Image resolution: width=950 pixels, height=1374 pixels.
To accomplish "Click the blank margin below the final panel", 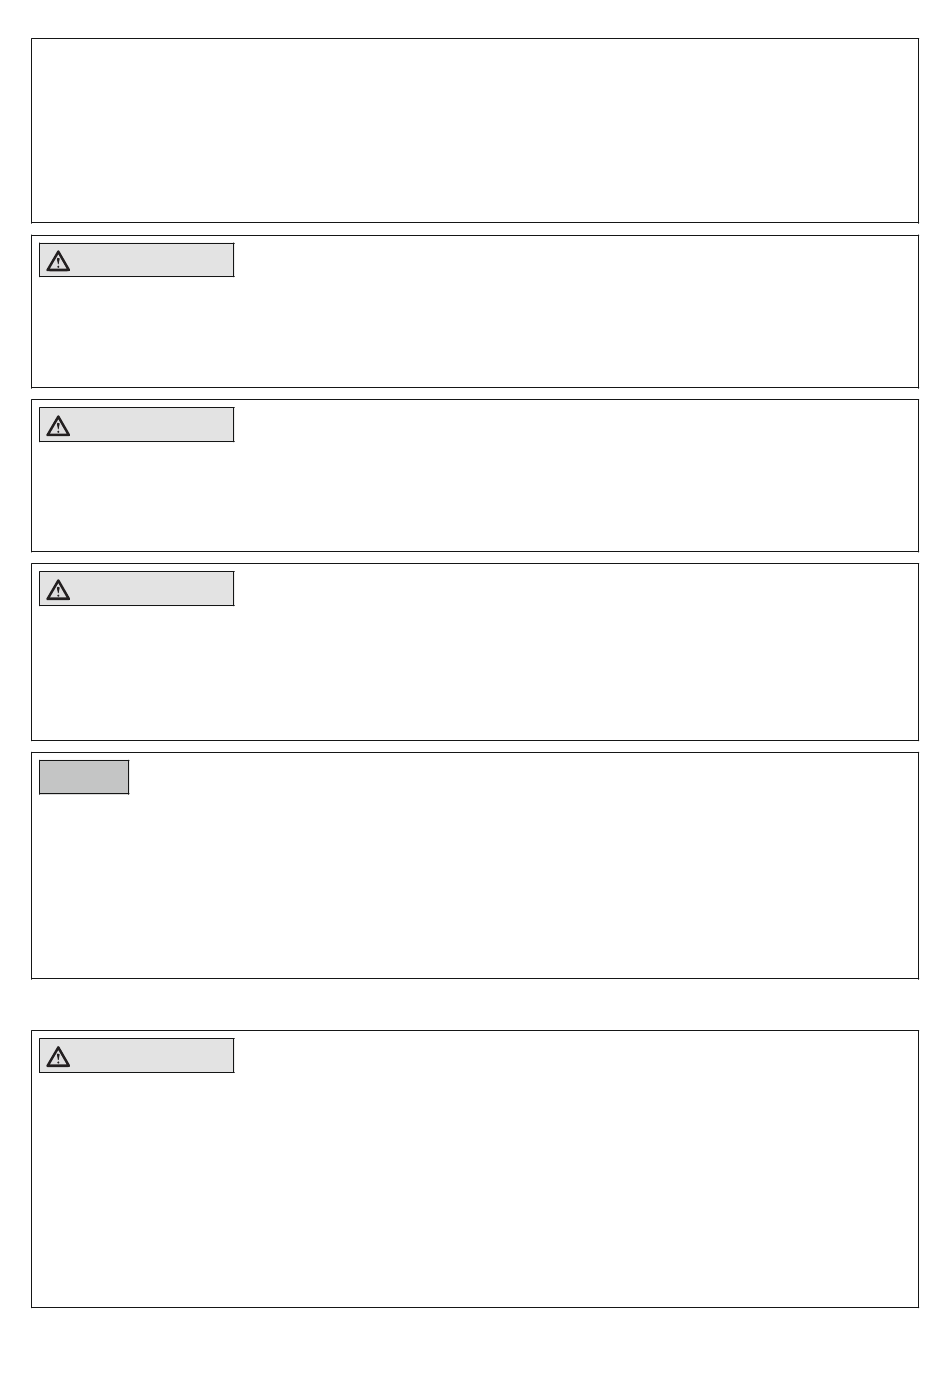I will 475,1340.
